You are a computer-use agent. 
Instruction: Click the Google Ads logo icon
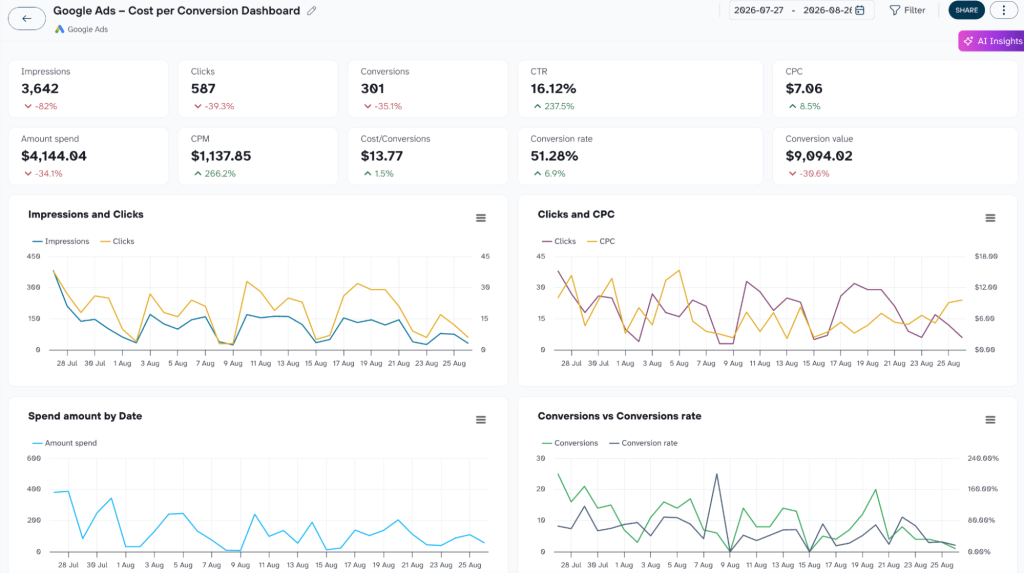[x=59, y=29]
